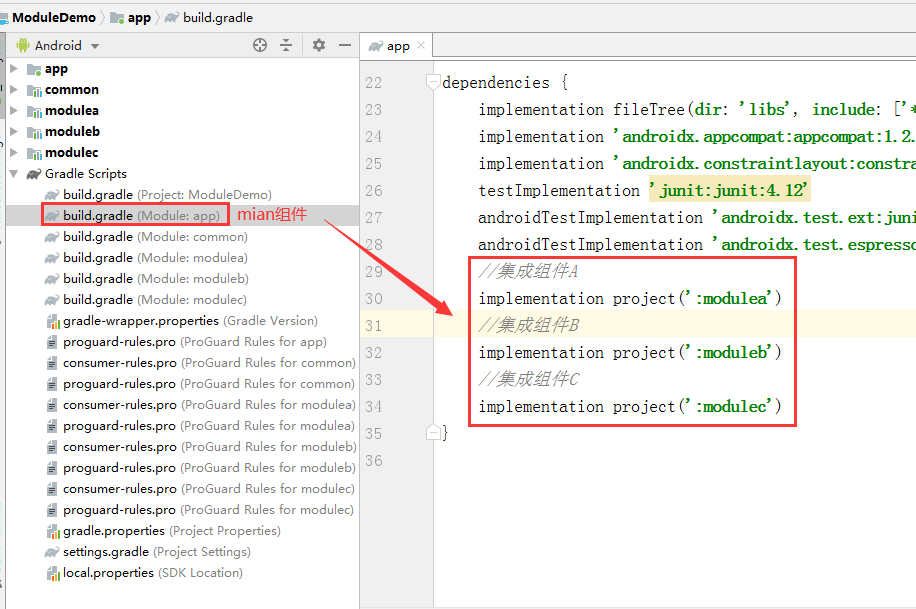Click the fileTree implementation line
The image size is (916, 609).
pos(695,109)
